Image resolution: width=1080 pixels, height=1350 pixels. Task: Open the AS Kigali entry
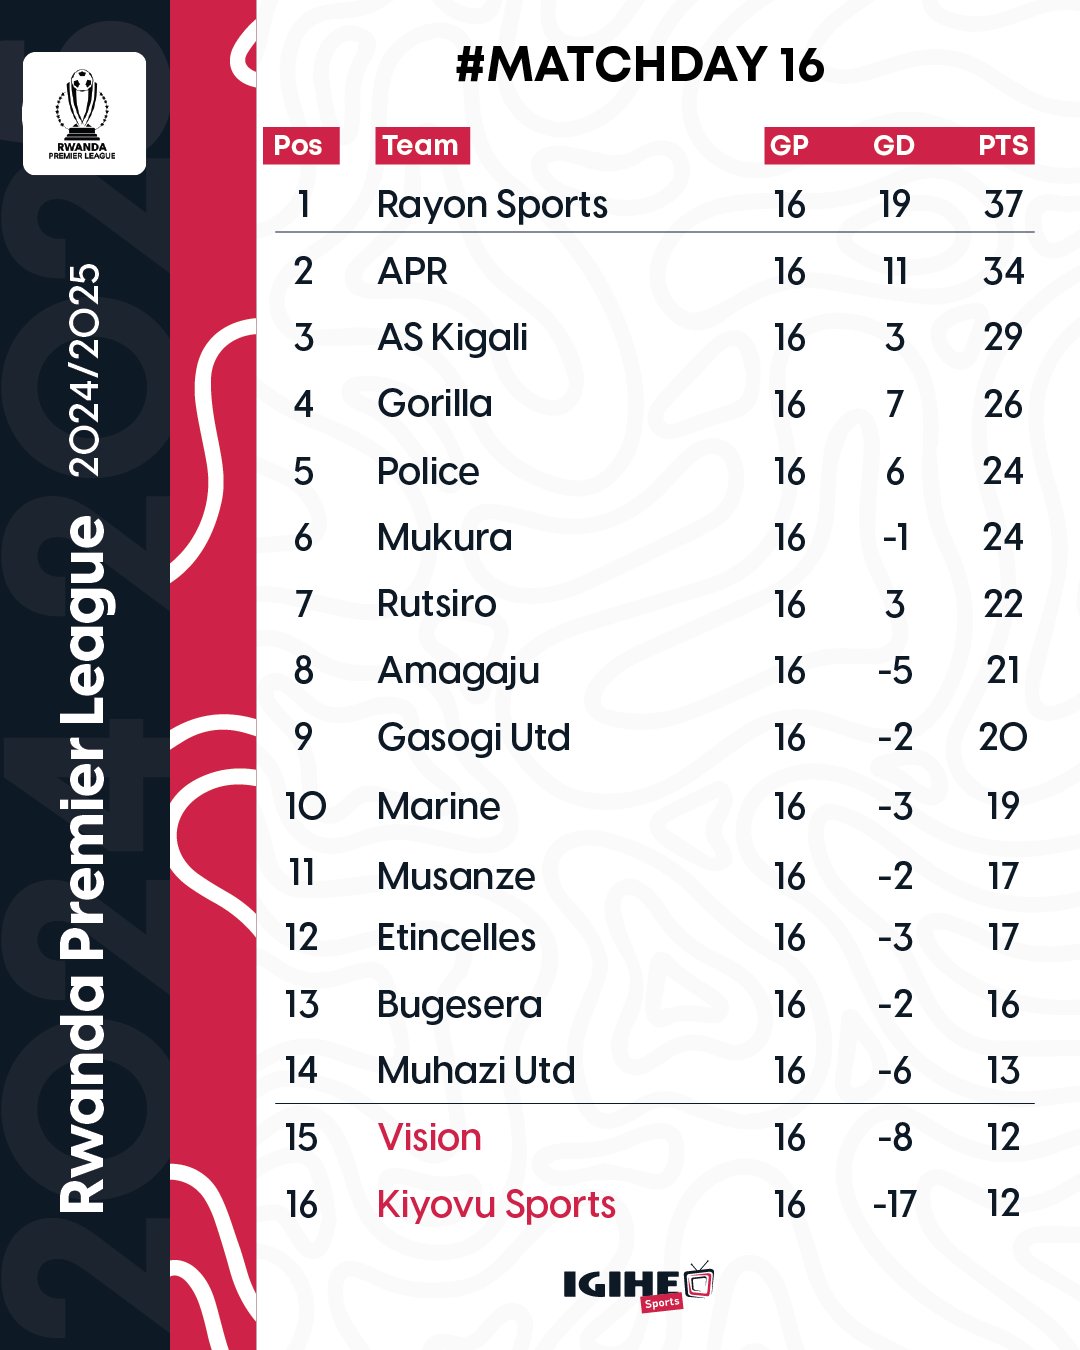pos(452,338)
